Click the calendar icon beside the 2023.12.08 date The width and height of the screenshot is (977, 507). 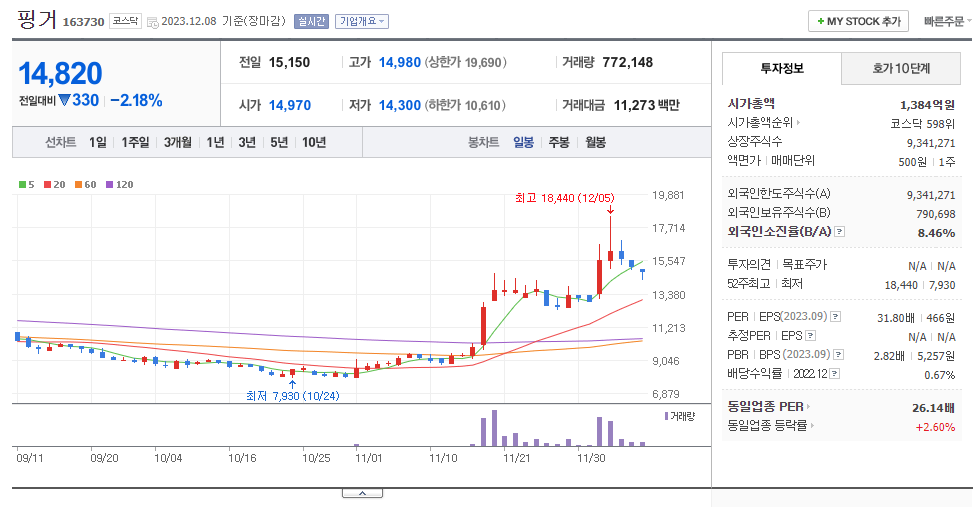click(x=153, y=22)
